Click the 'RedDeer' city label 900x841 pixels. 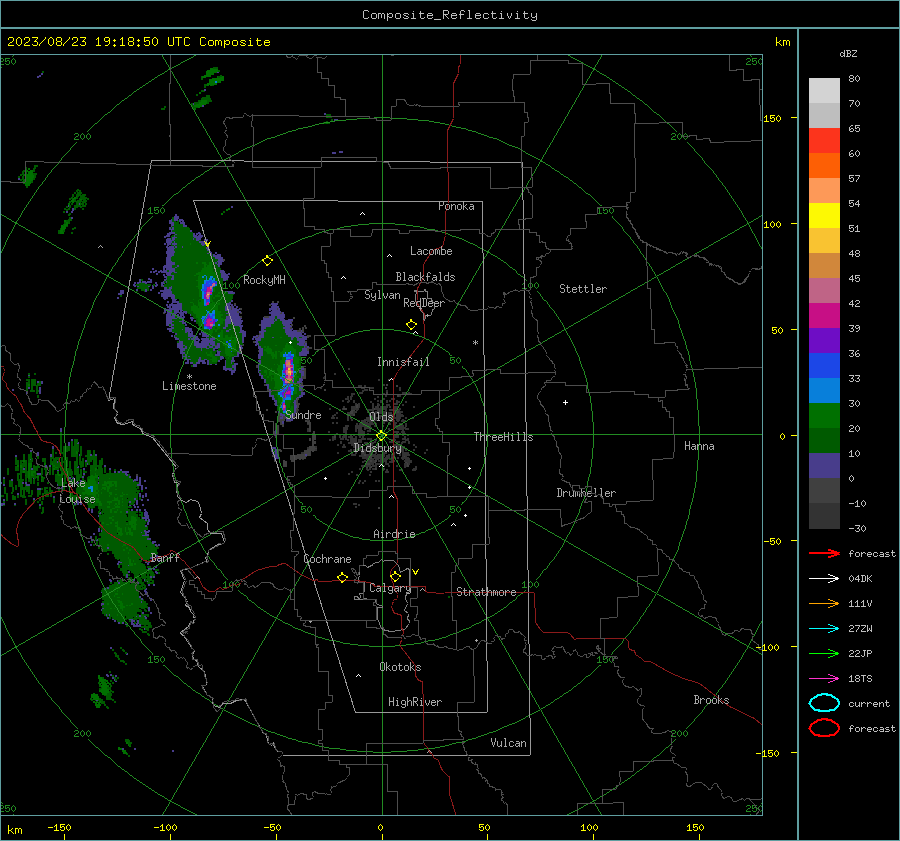tap(424, 303)
